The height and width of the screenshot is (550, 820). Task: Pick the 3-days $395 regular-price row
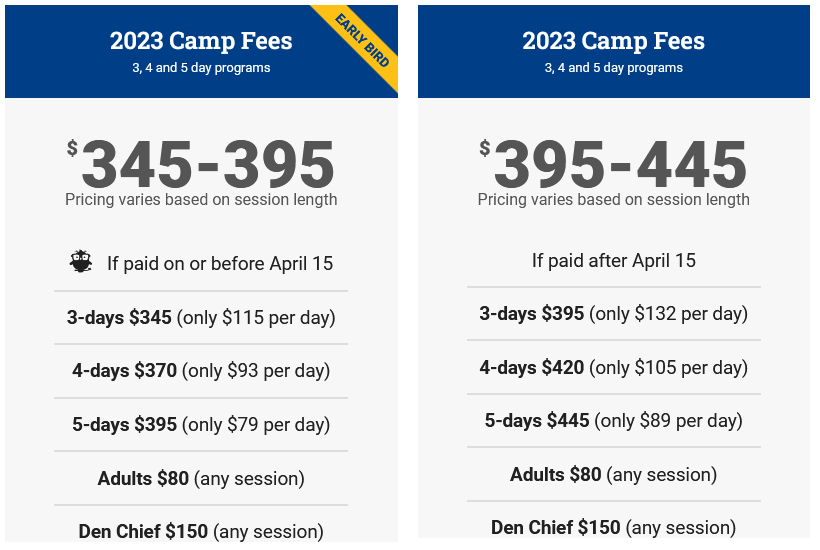tap(613, 314)
